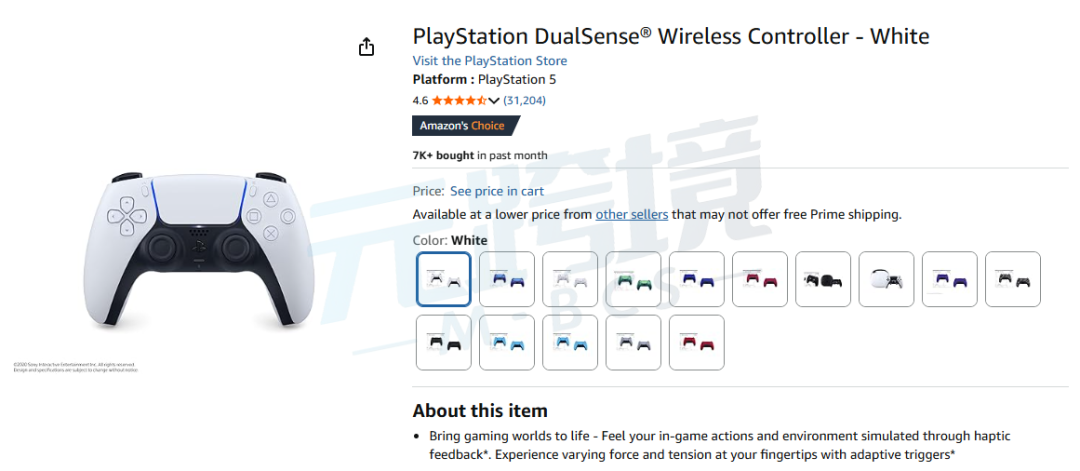Select the highlighted White color swatch

tap(444, 279)
